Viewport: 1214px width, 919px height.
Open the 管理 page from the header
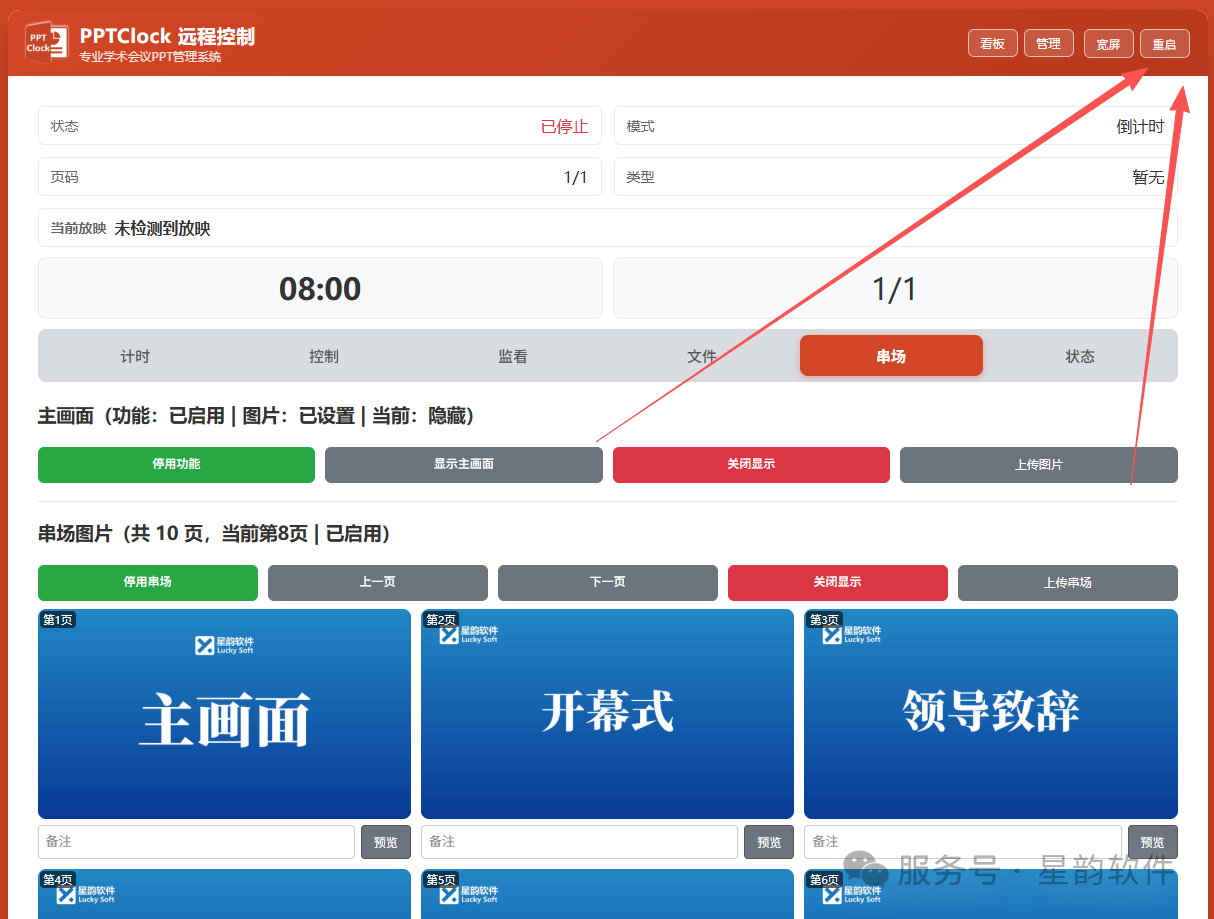(1048, 44)
